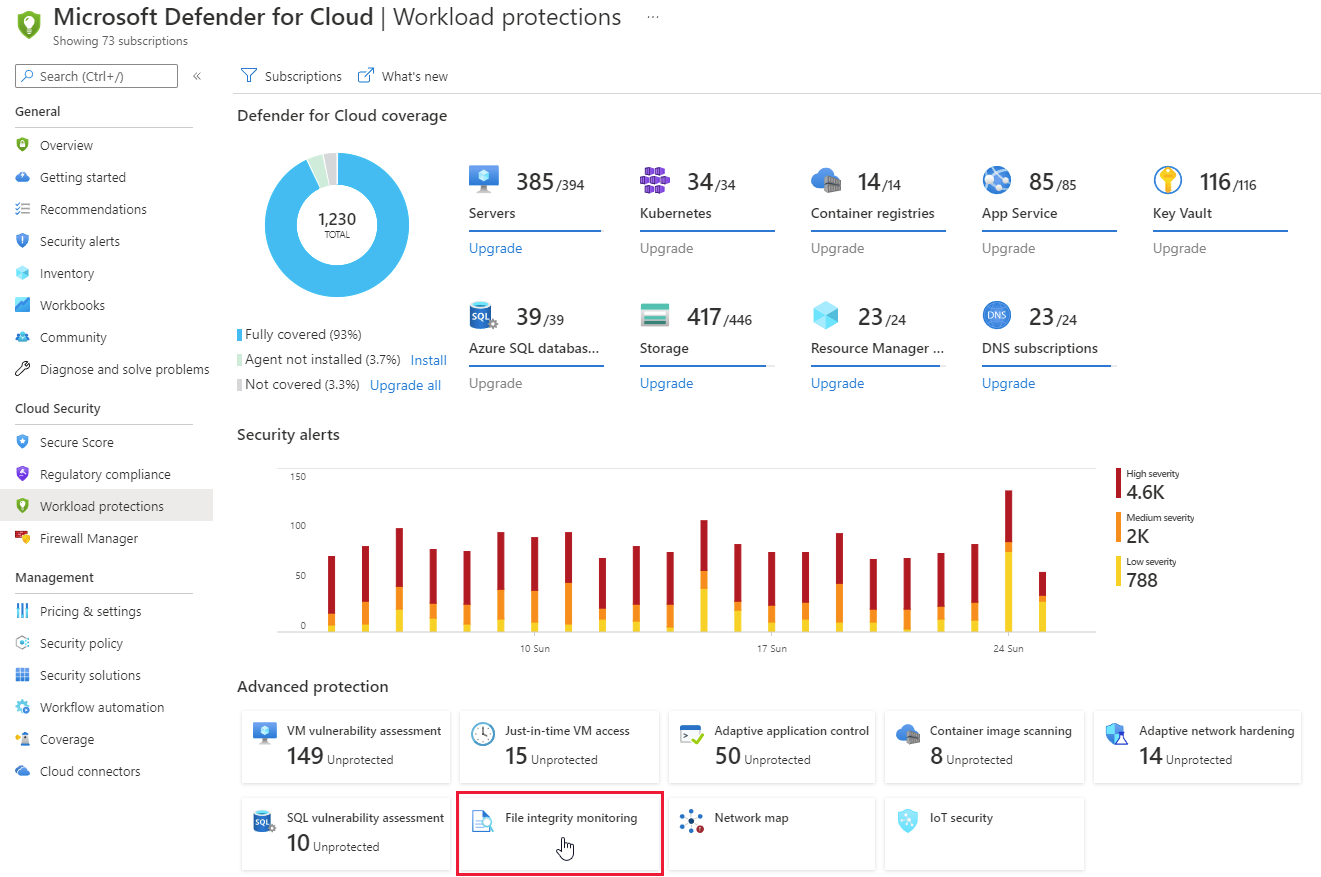Click the Secure Score icon
The image size is (1321, 877).
(x=22, y=442)
